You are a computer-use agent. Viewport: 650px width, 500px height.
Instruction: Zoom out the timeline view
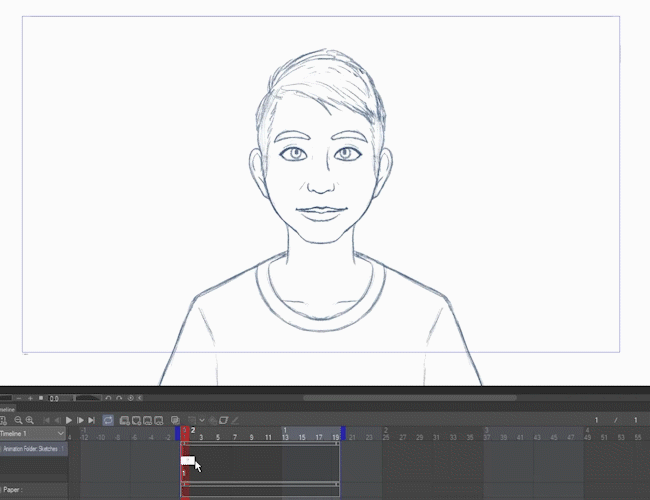18,420
